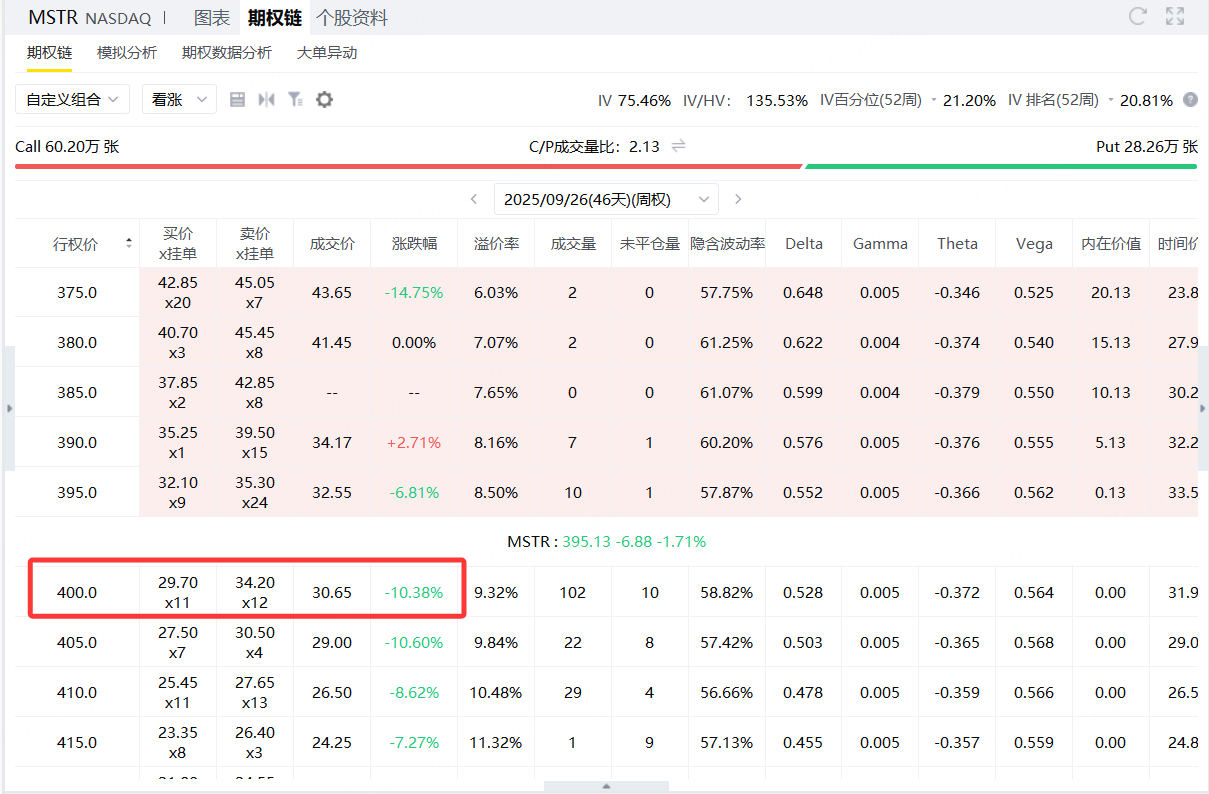The width and height of the screenshot is (1209, 794).
Task: Go to previous expiration date arrow
Action: (x=474, y=199)
